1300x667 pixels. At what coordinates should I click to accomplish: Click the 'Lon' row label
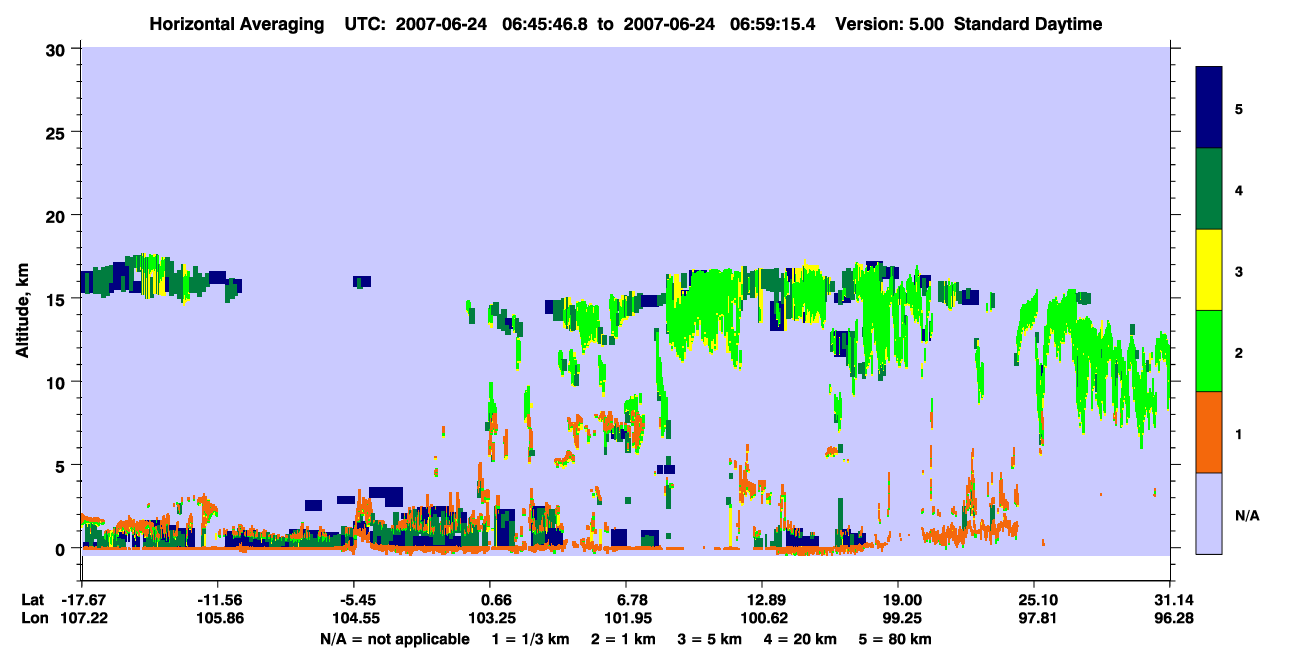pos(34,618)
